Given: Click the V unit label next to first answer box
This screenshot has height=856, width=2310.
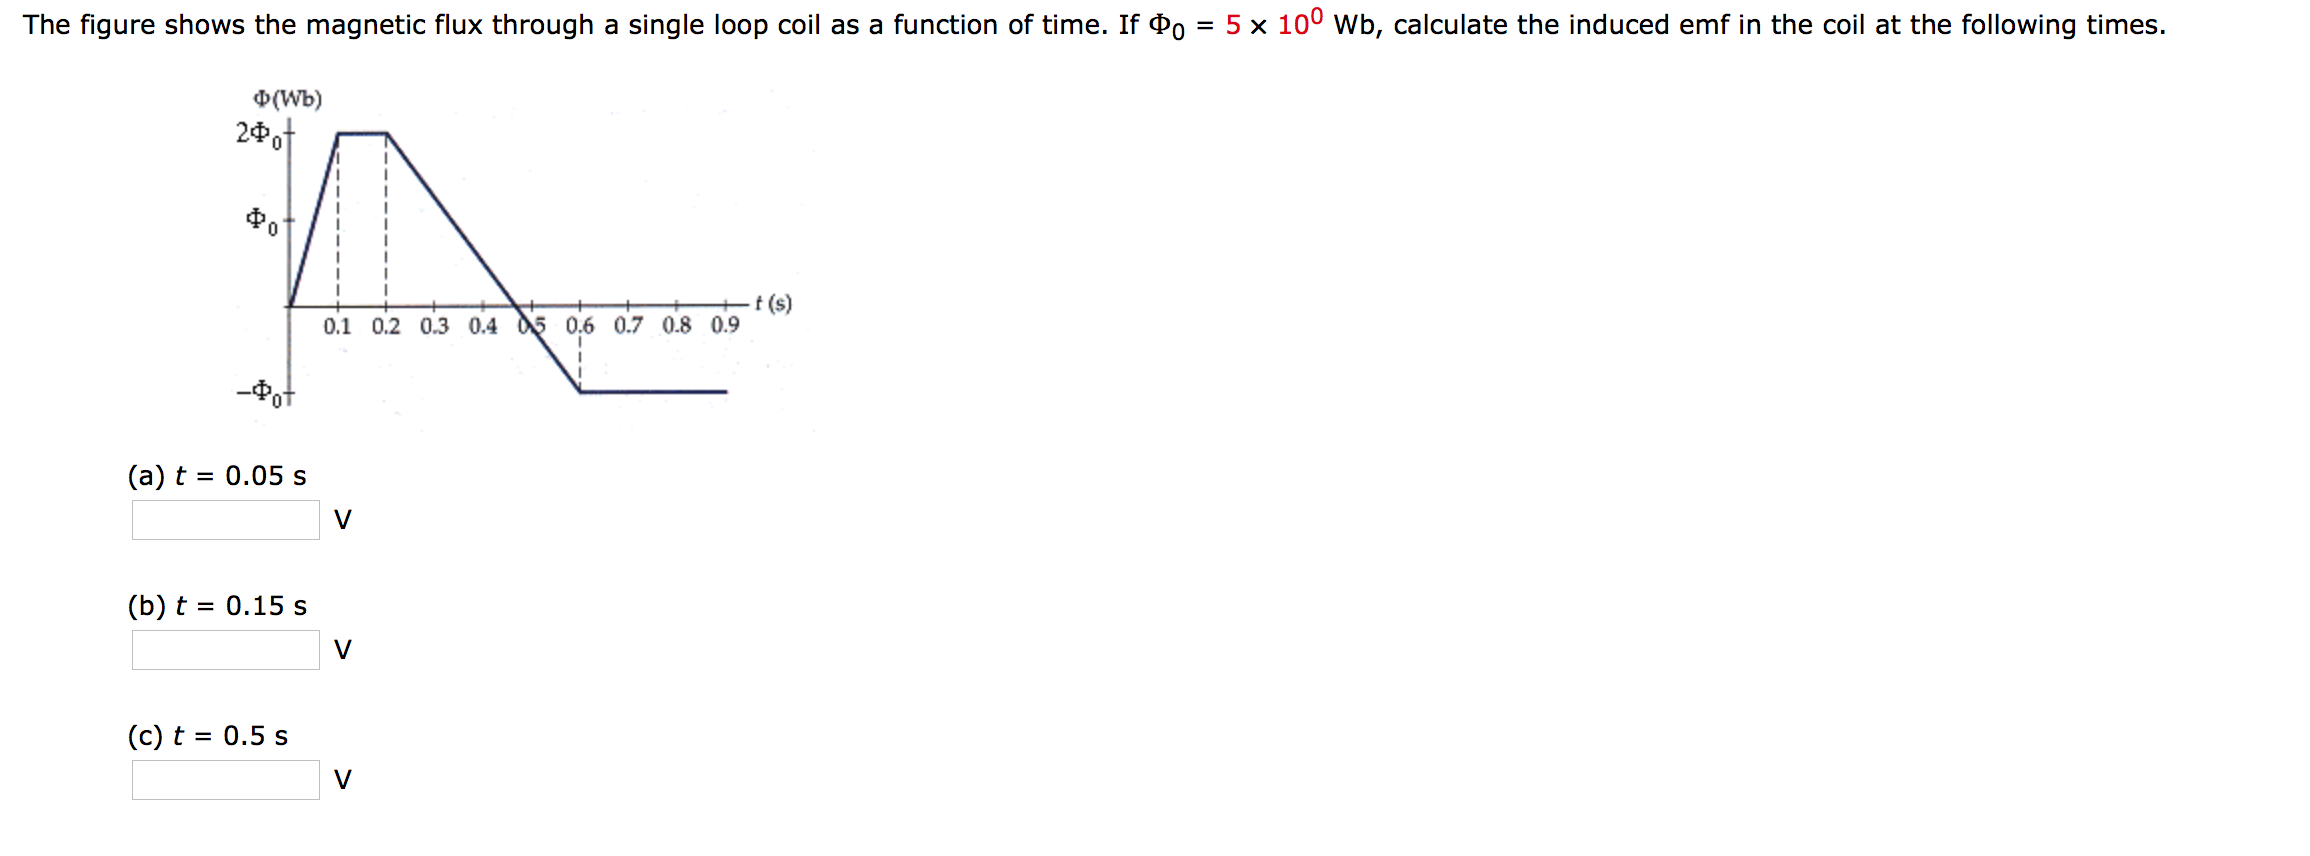Looking at the screenshot, I should 344,519.
